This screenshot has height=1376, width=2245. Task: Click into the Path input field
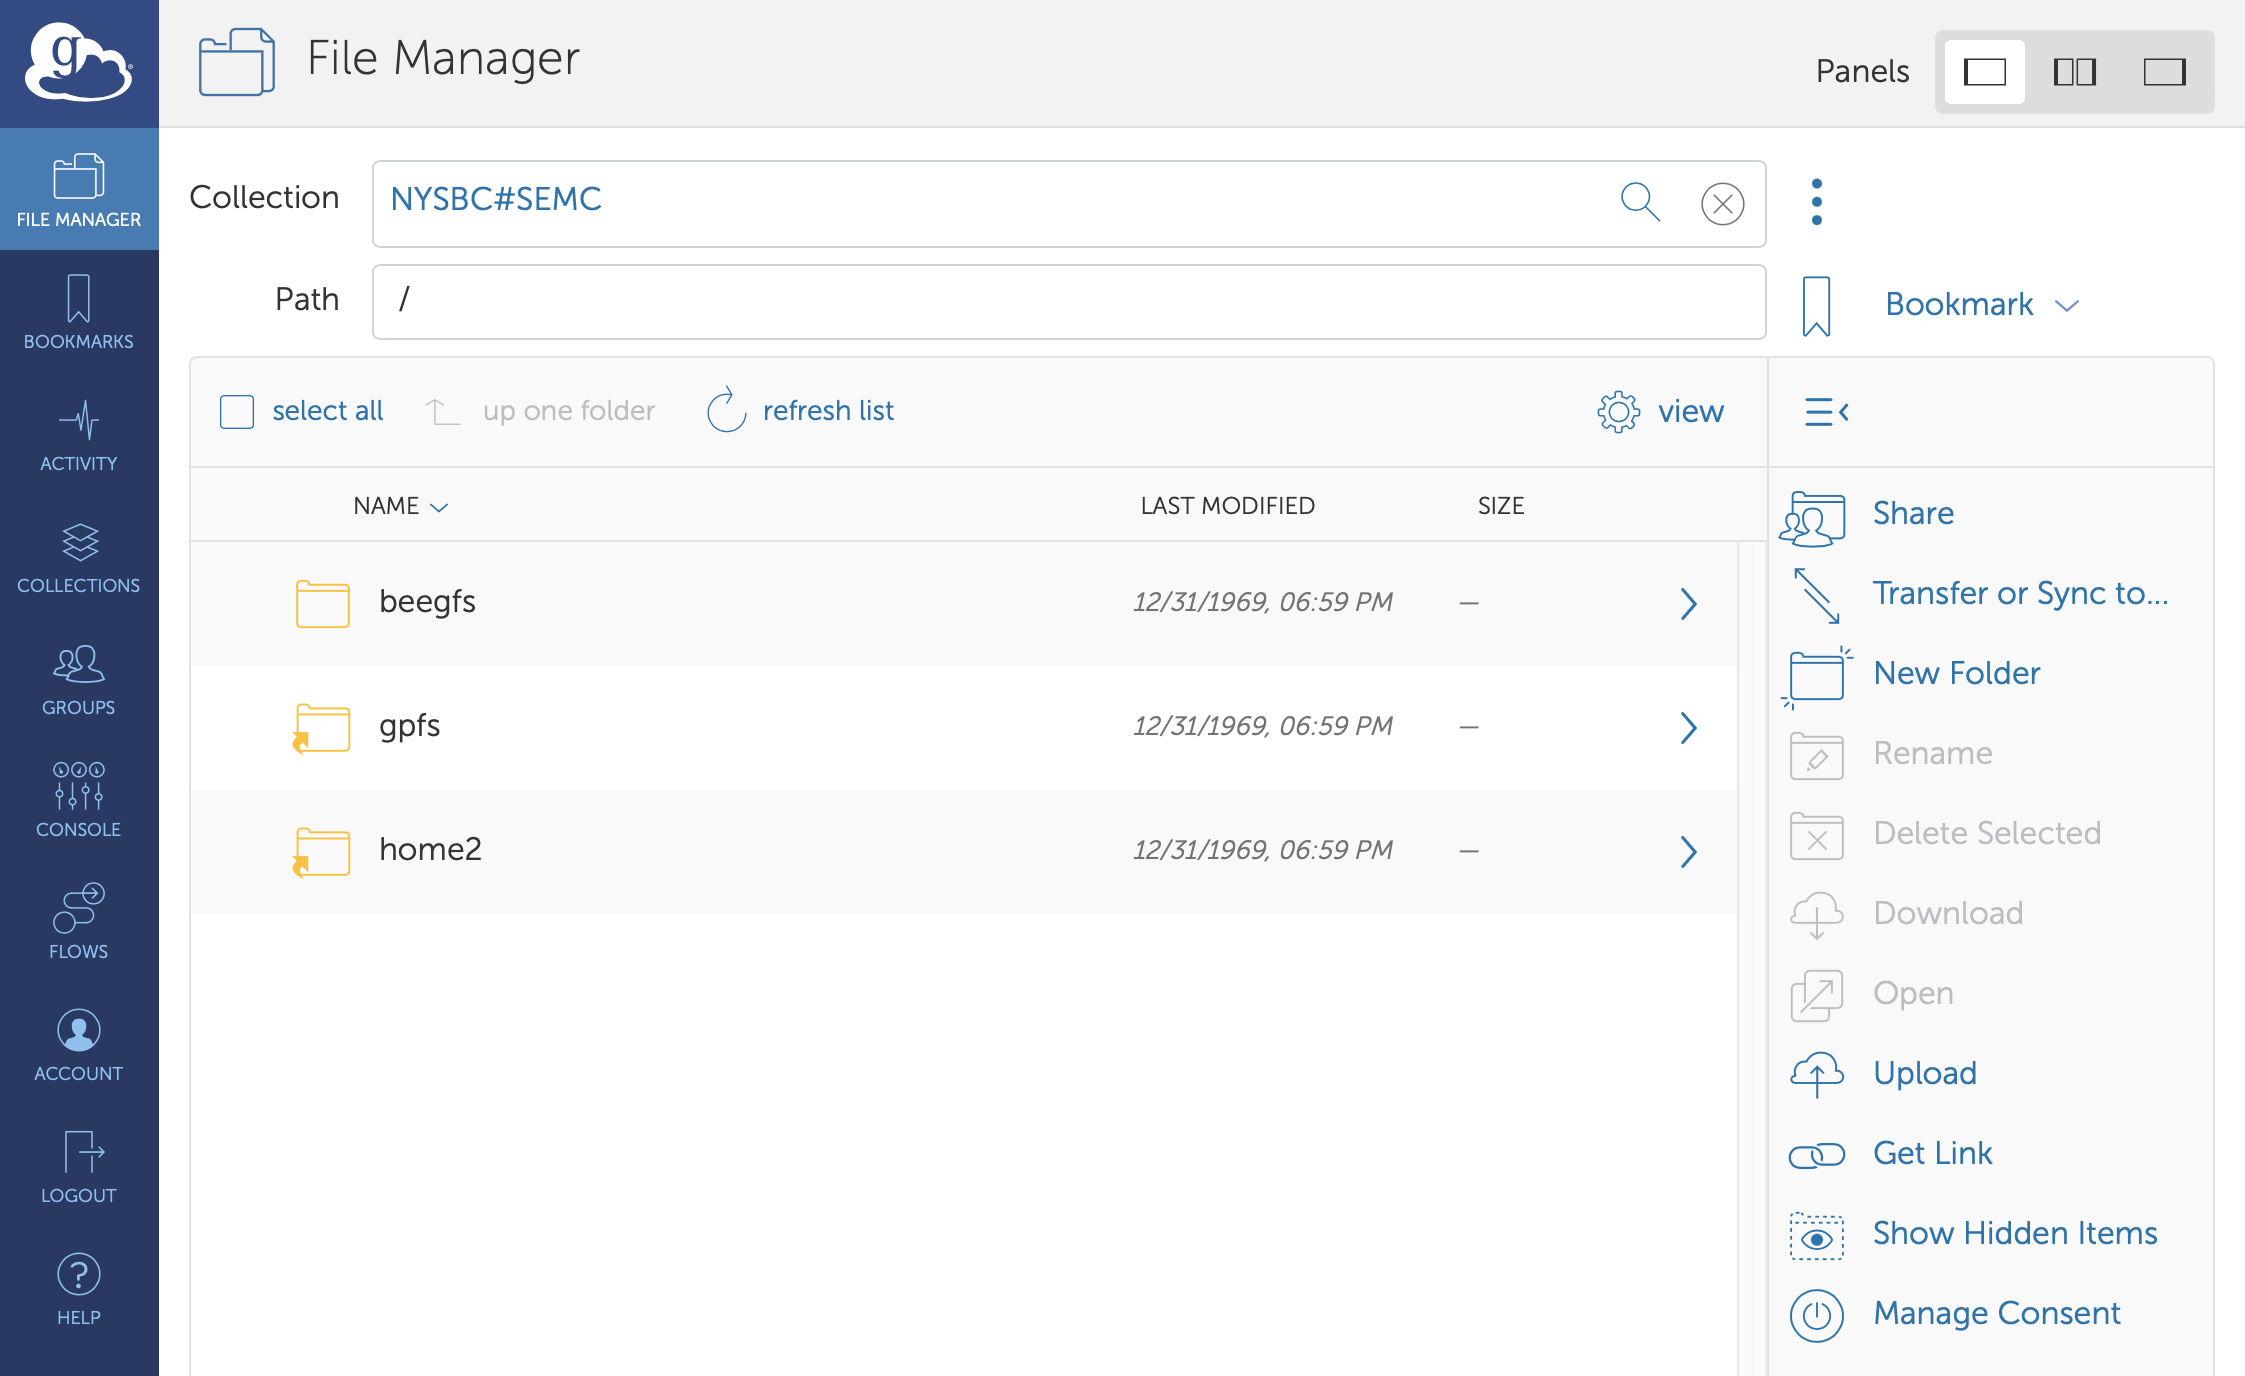coord(1068,302)
